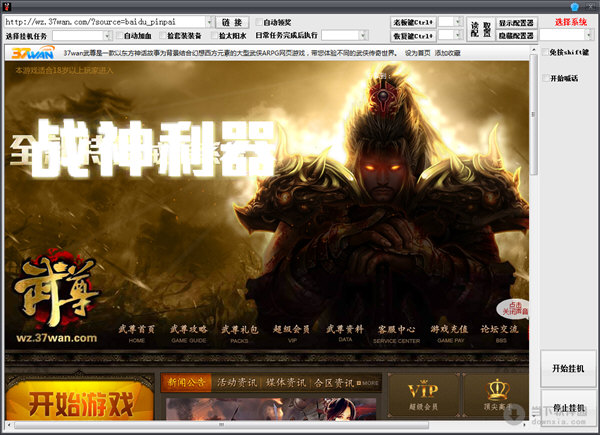The width and height of the screenshot is (600, 435).
Task: Click the 老板键Ctrl+ button
Action: click(x=413, y=22)
